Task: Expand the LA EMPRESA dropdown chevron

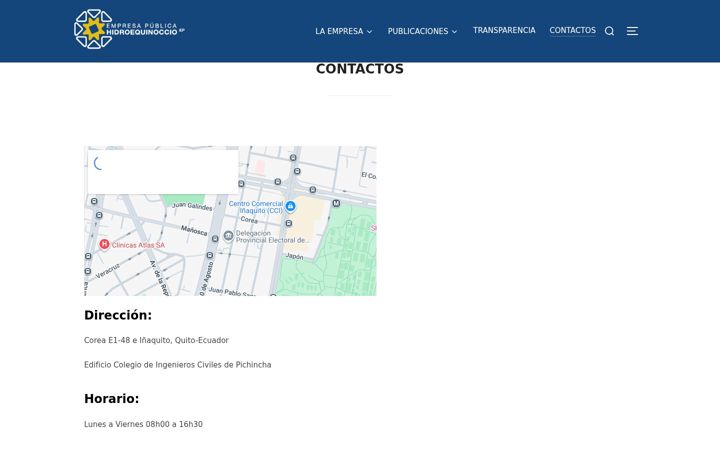Action: point(369,32)
